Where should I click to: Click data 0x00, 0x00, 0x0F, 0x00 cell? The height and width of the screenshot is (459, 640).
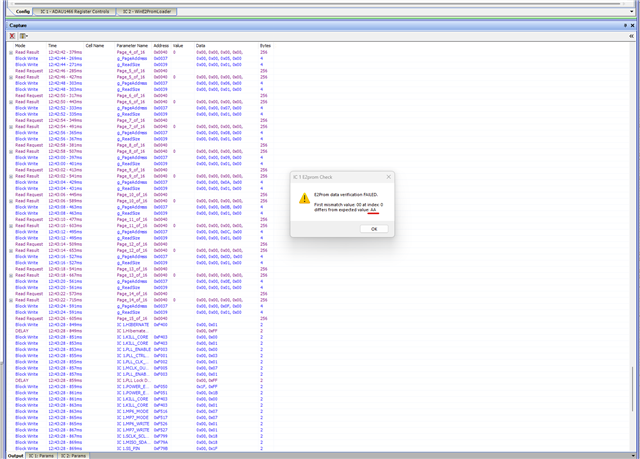pos(219,306)
